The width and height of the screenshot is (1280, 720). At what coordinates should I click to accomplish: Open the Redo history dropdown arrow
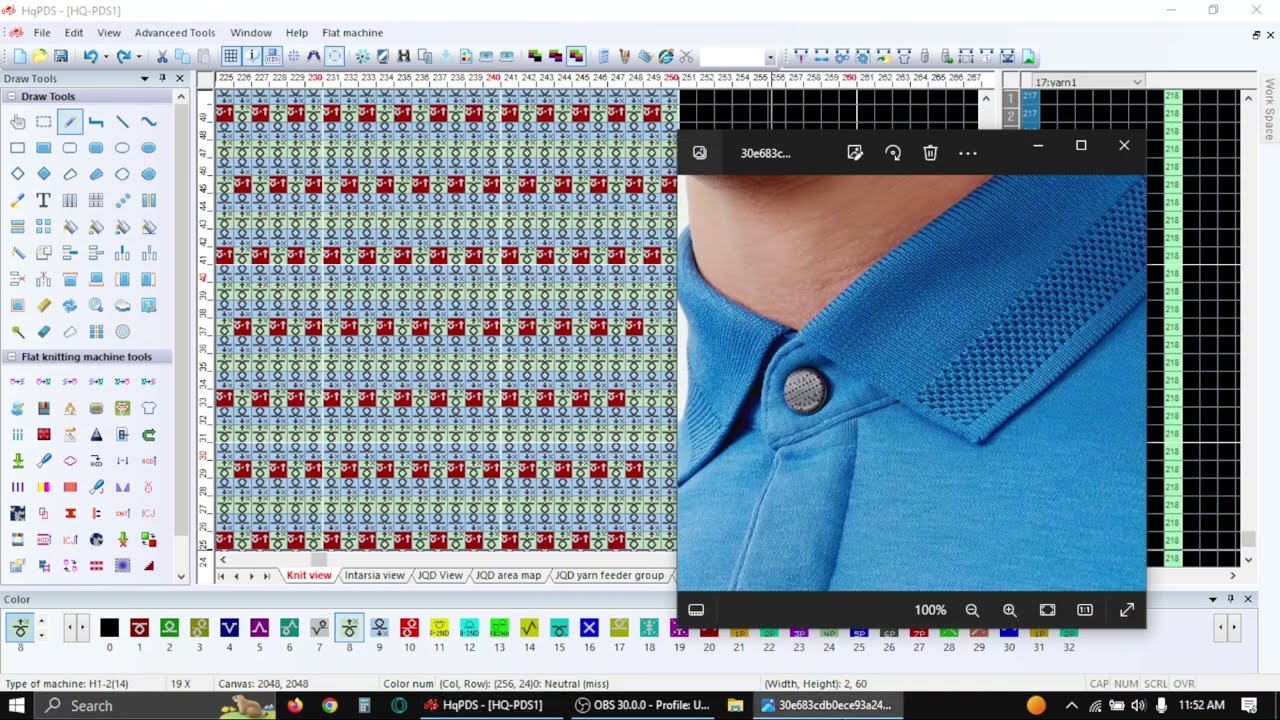point(138,57)
